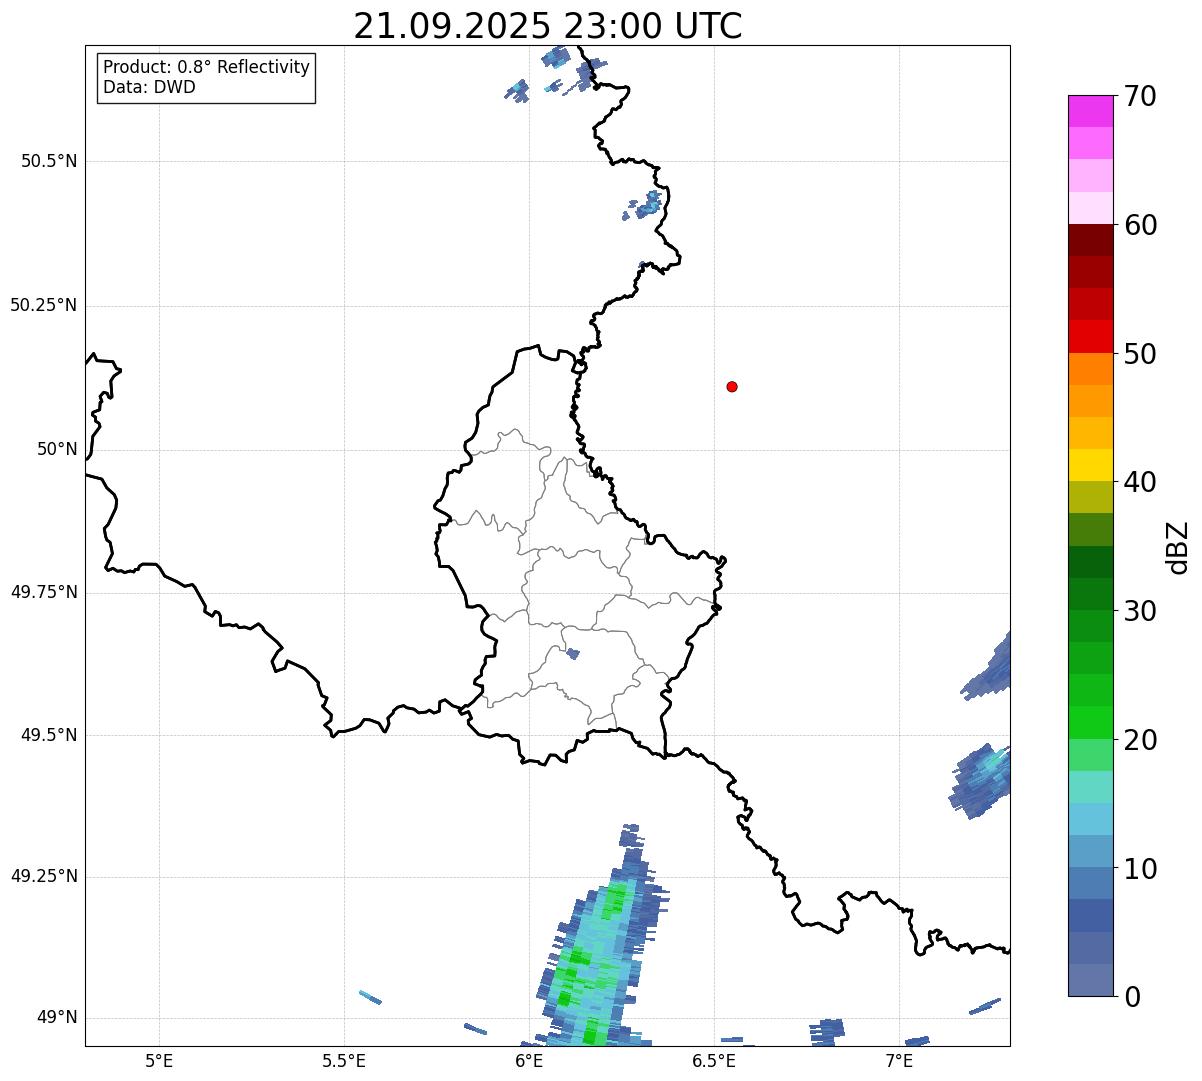1202x1081 pixels.
Task: Click the latitude label '49.5°N'
Action: pyautogui.click(x=49, y=735)
